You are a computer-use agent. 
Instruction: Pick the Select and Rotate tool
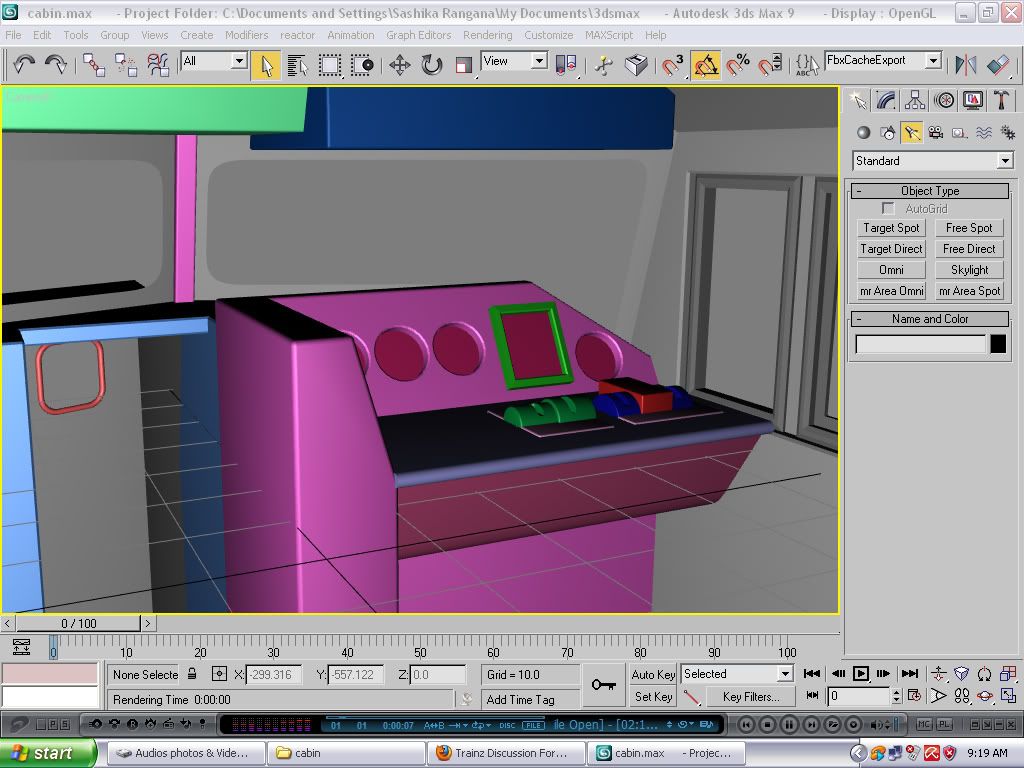click(x=432, y=65)
